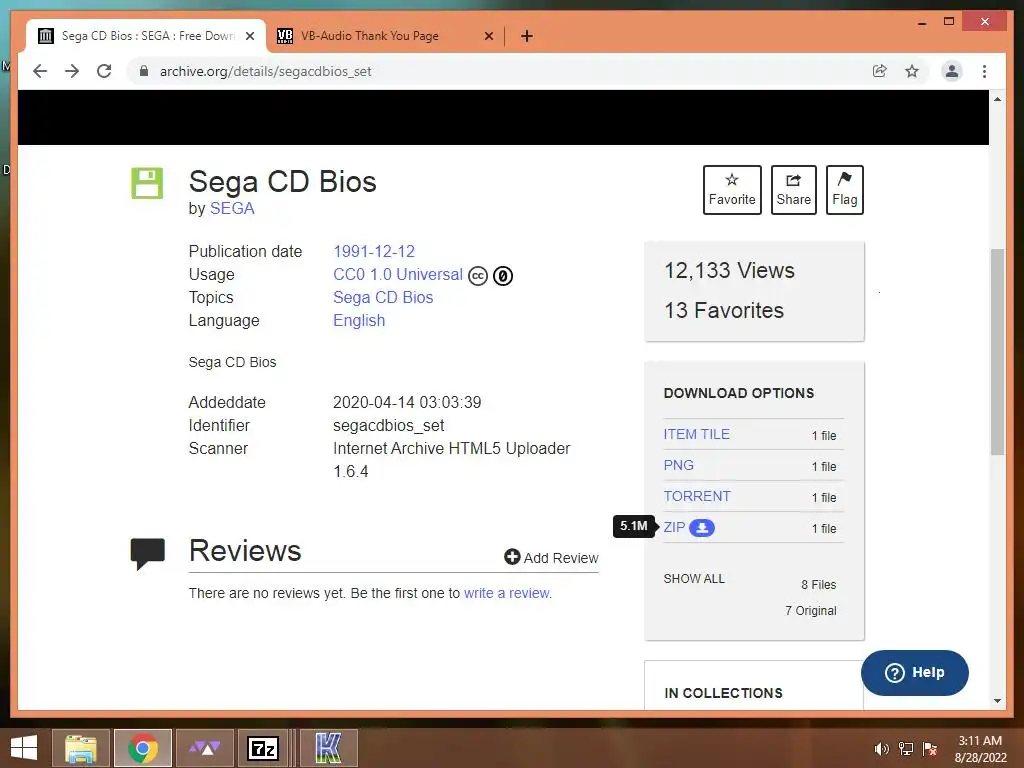The image size is (1024, 768).
Task: Go forward with the browser forward arrow
Action: [72, 71]
